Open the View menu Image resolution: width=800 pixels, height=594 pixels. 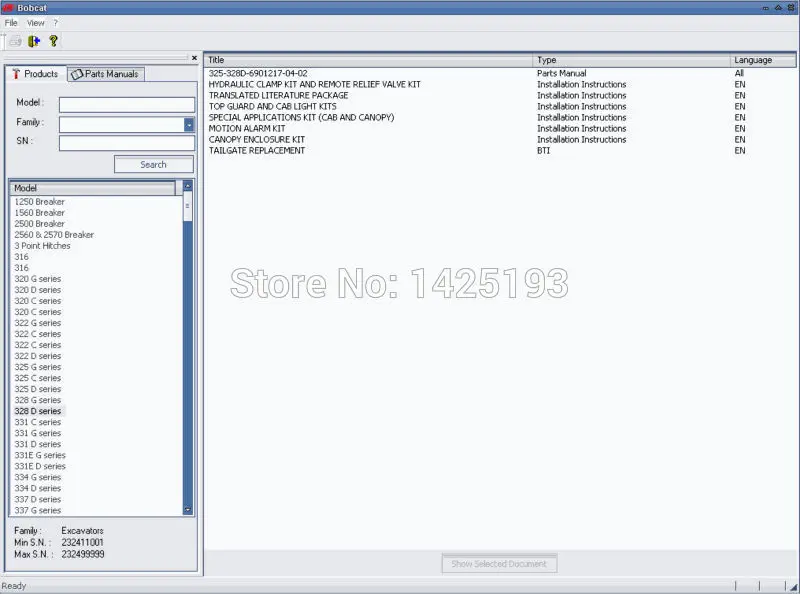coord(36,22)
